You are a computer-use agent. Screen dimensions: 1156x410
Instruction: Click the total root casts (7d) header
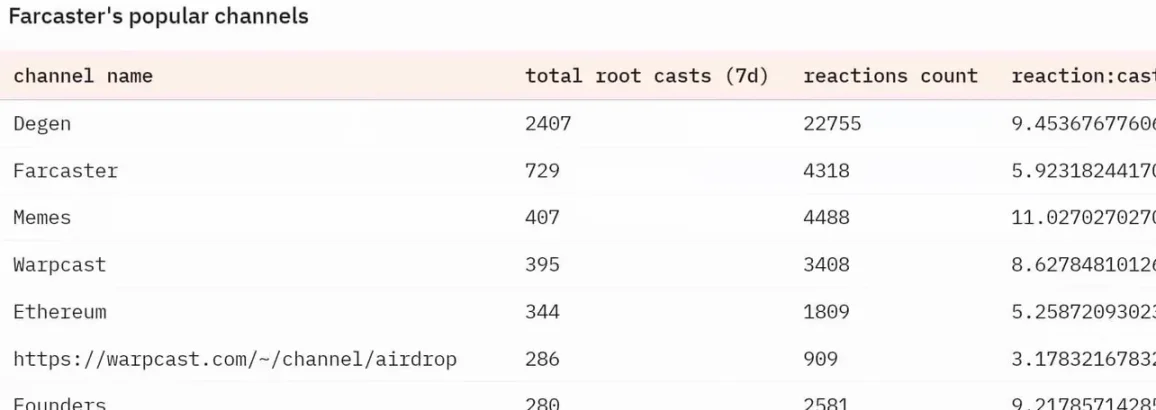[x=646, y=76]
